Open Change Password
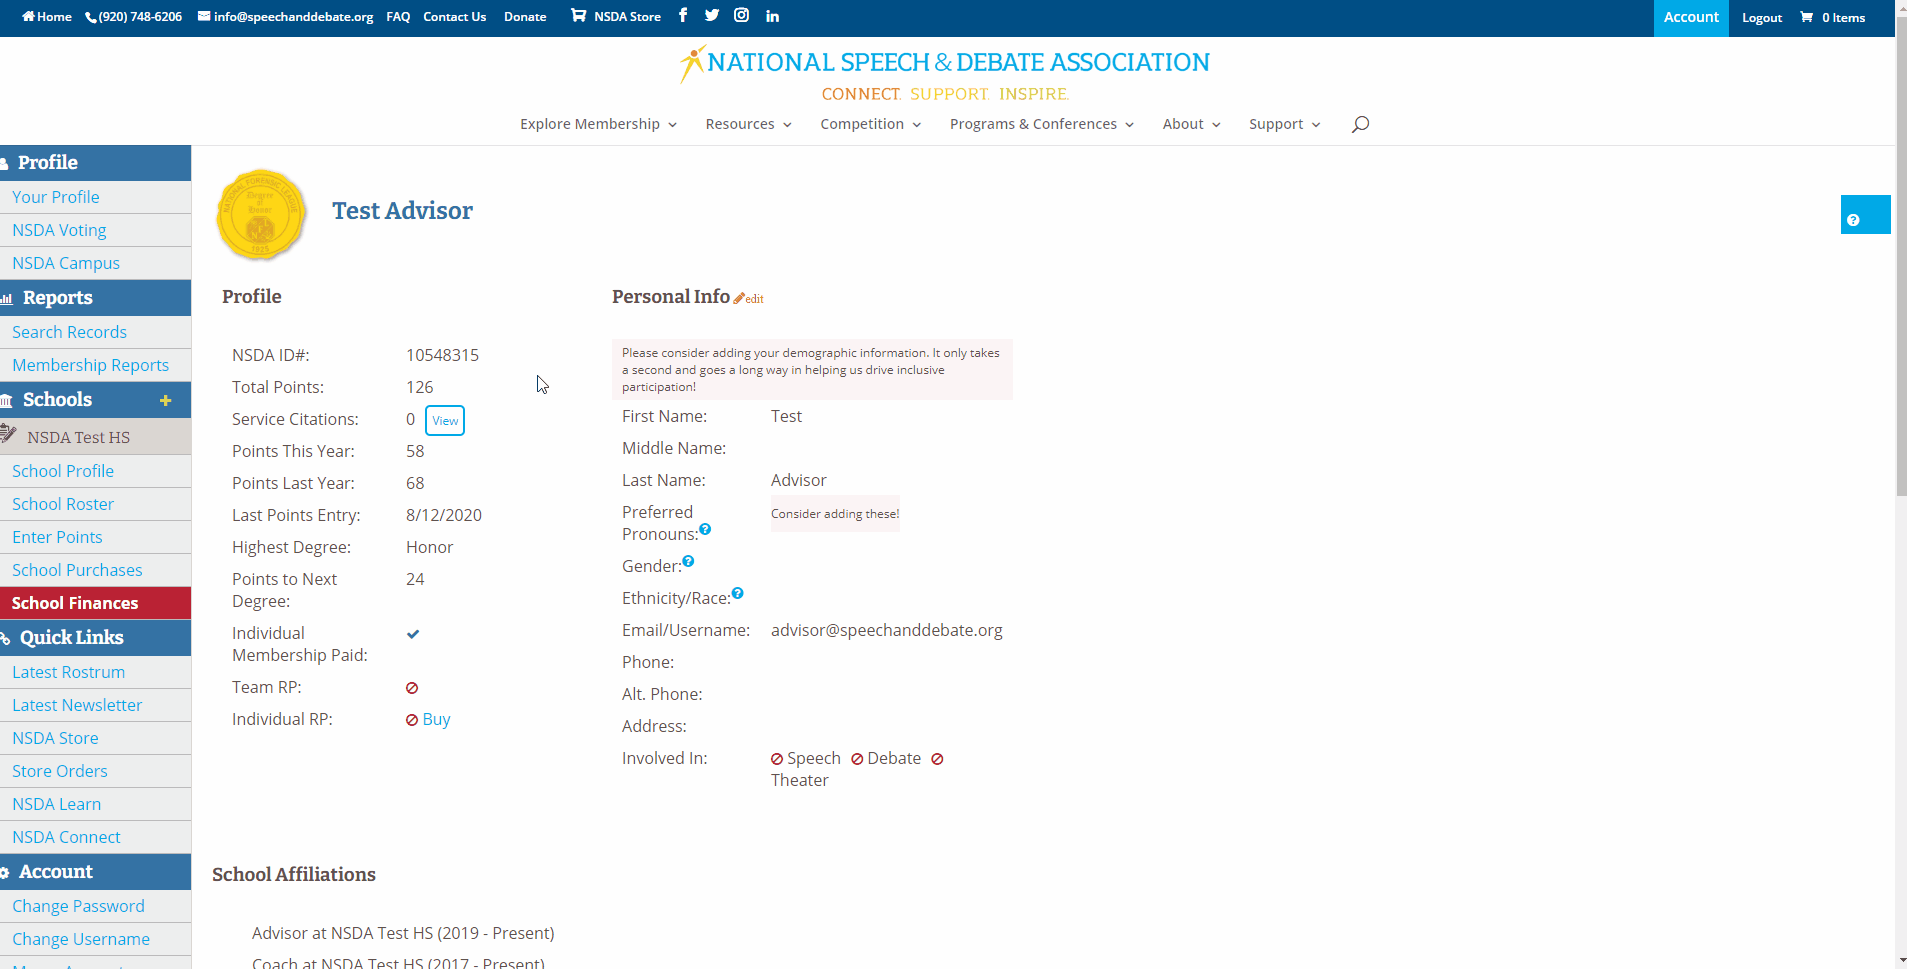The image size is (1907, 969). (x=95, y=906)
